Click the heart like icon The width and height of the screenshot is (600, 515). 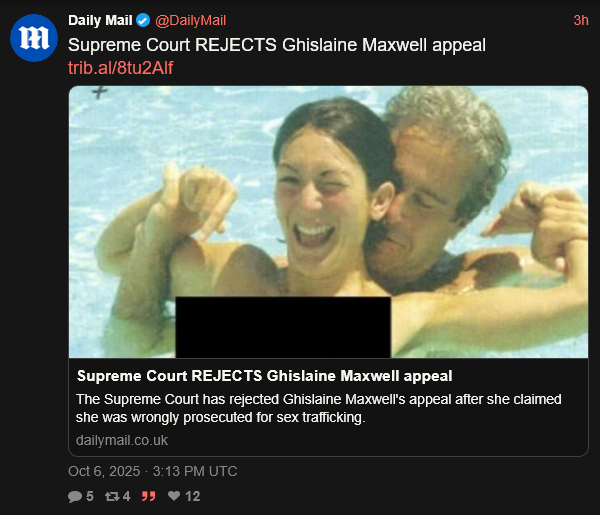[174, 496]
